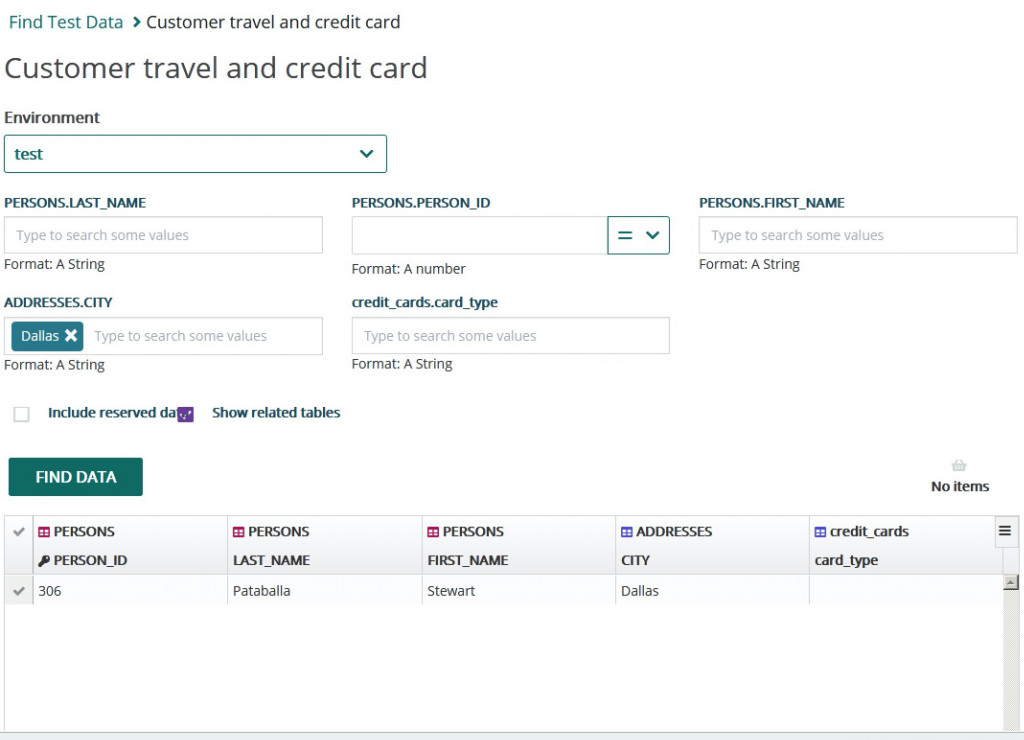
Task: Click the table icon of the first PERSONS column
Action: tap(44, 532)
